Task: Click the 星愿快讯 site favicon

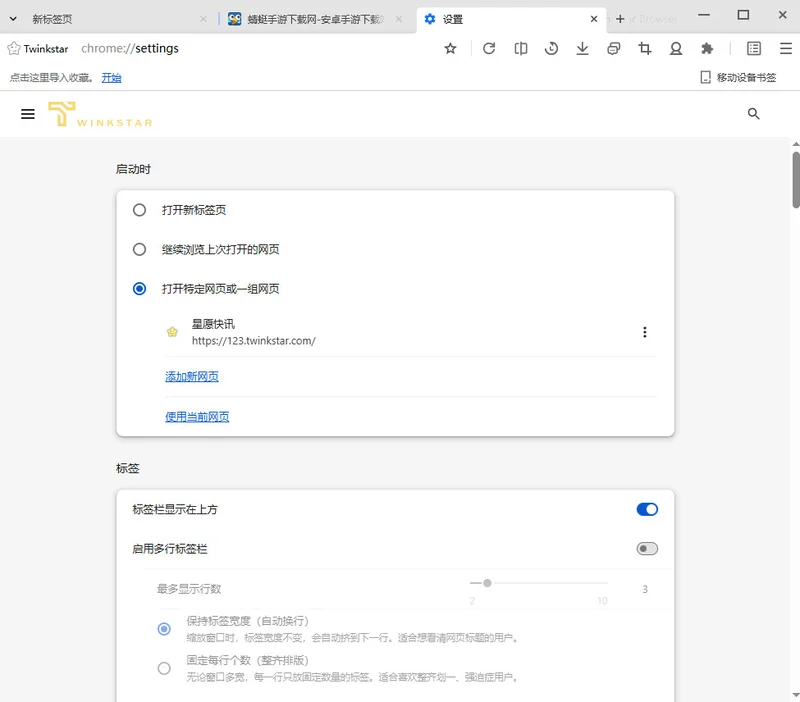Action: 172,332
